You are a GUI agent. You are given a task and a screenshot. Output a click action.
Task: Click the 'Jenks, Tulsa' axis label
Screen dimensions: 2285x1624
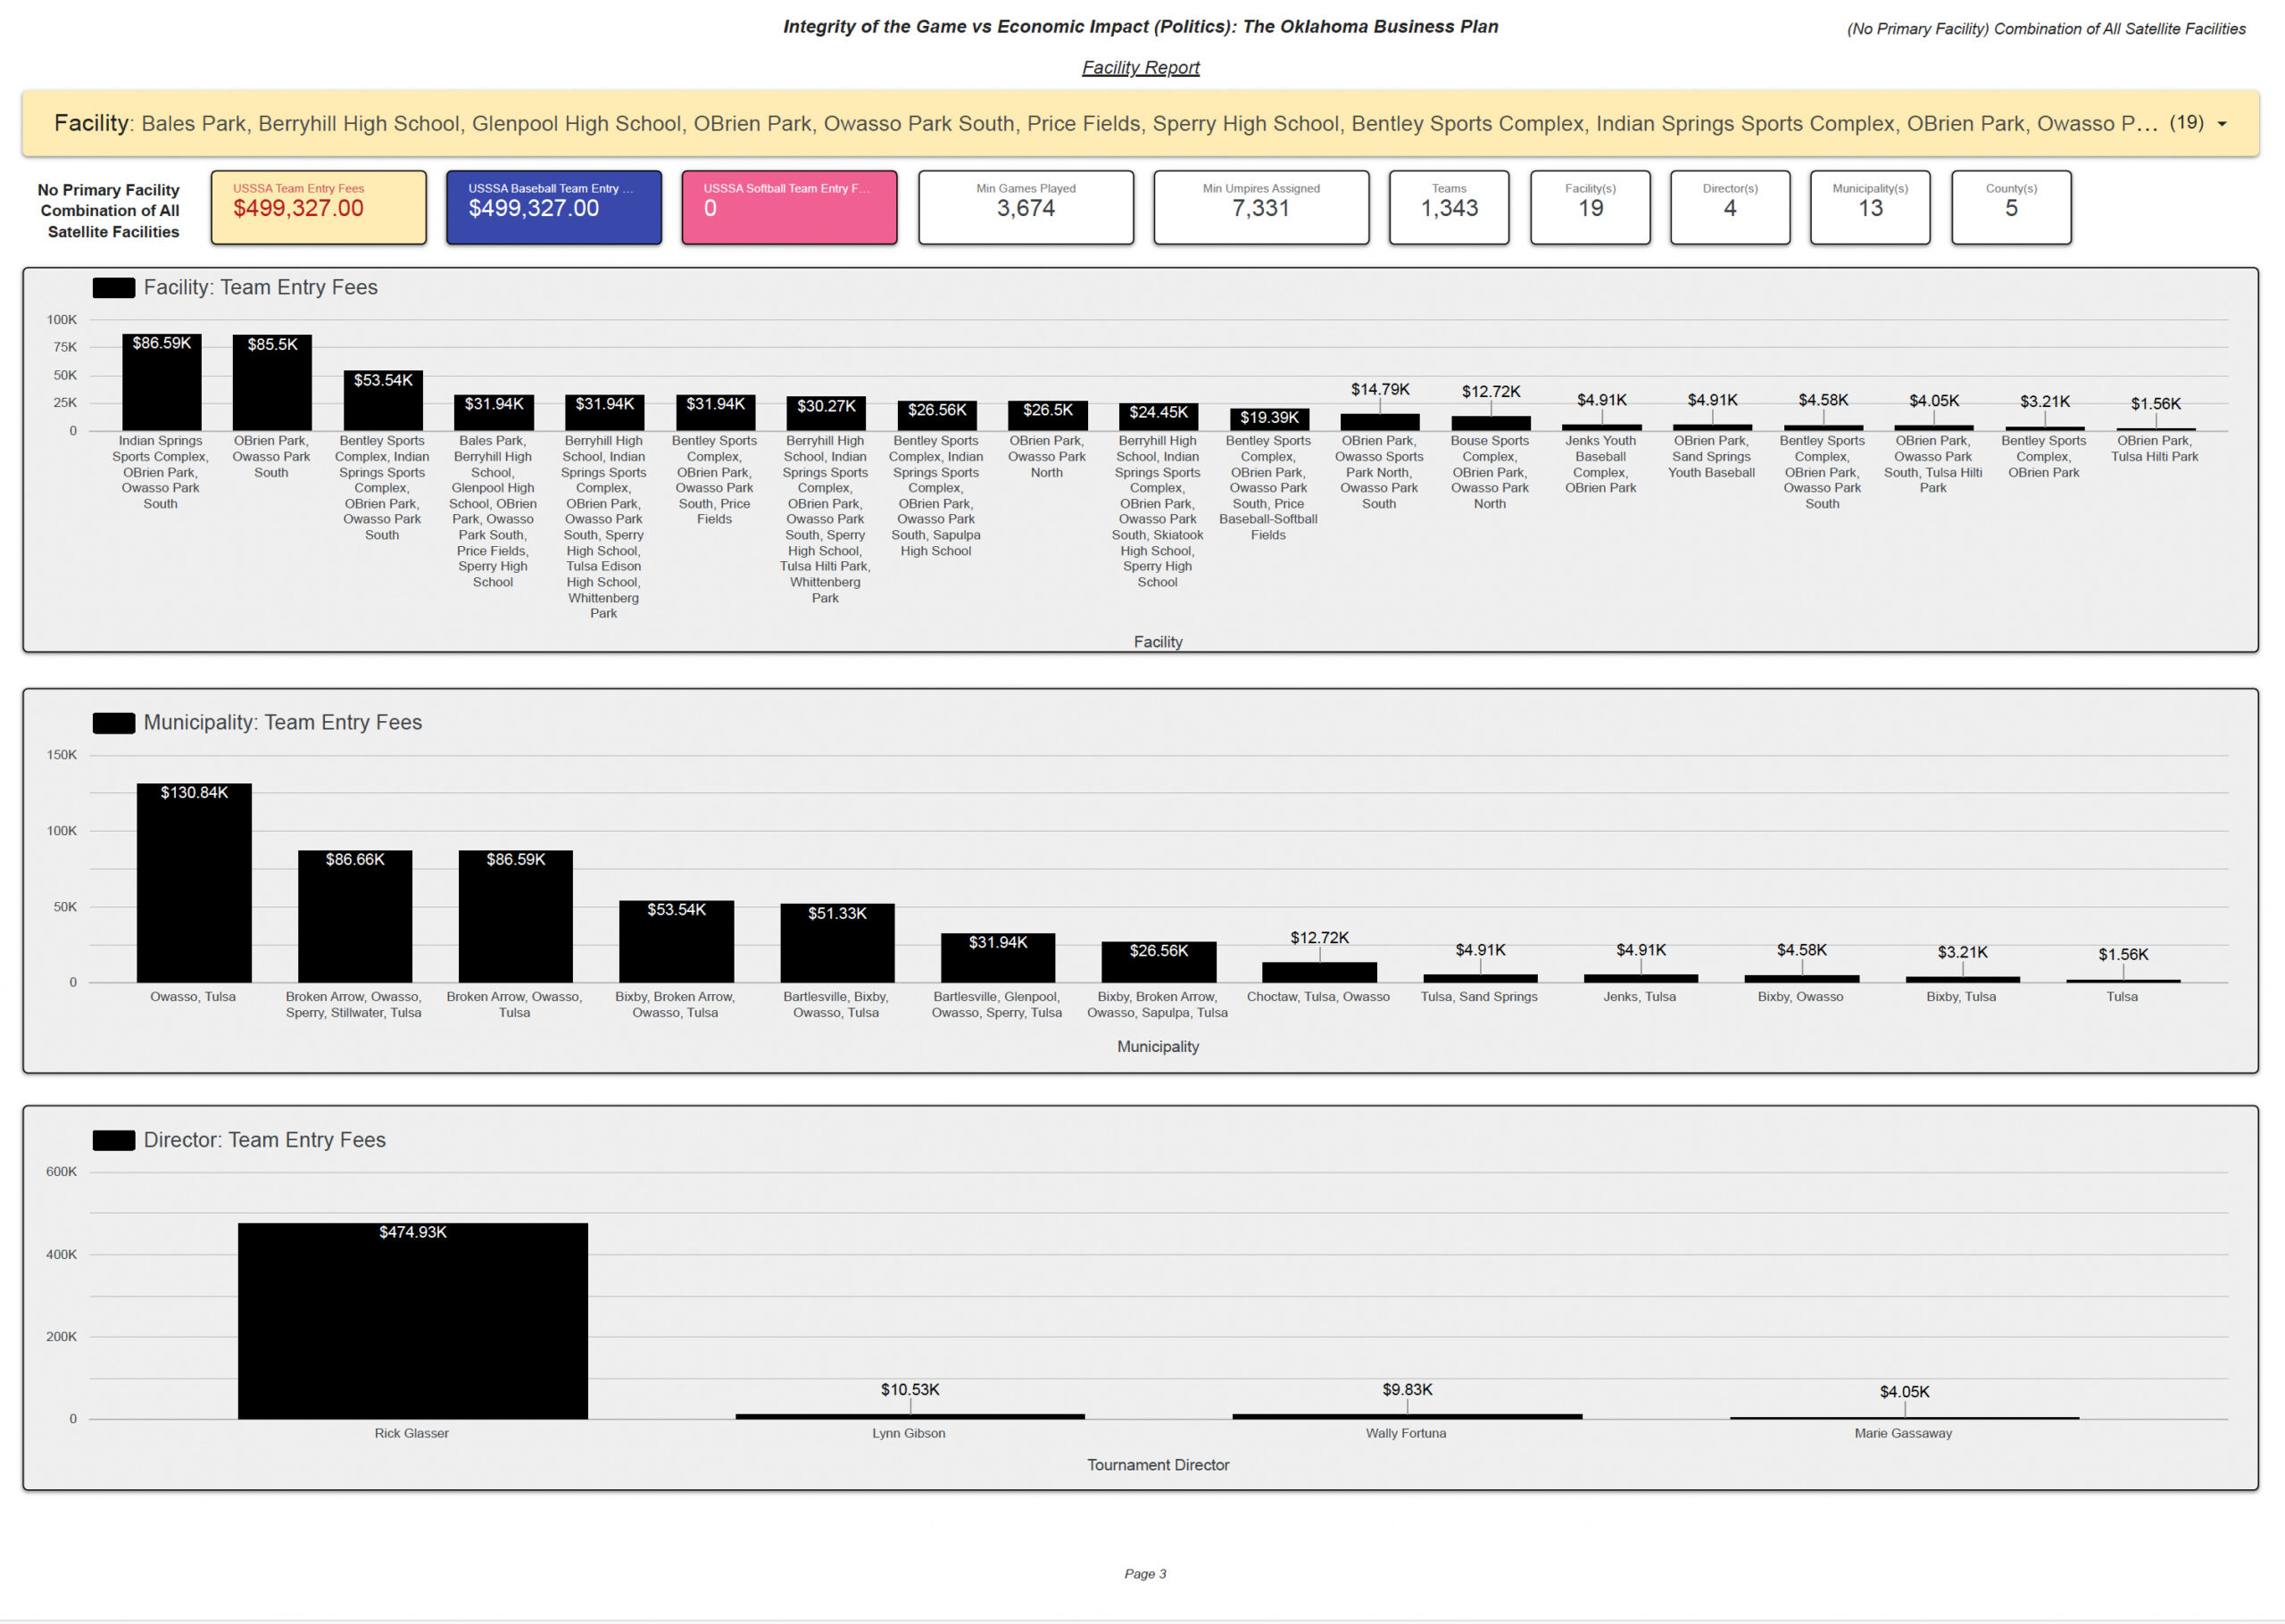[1639, 997]
